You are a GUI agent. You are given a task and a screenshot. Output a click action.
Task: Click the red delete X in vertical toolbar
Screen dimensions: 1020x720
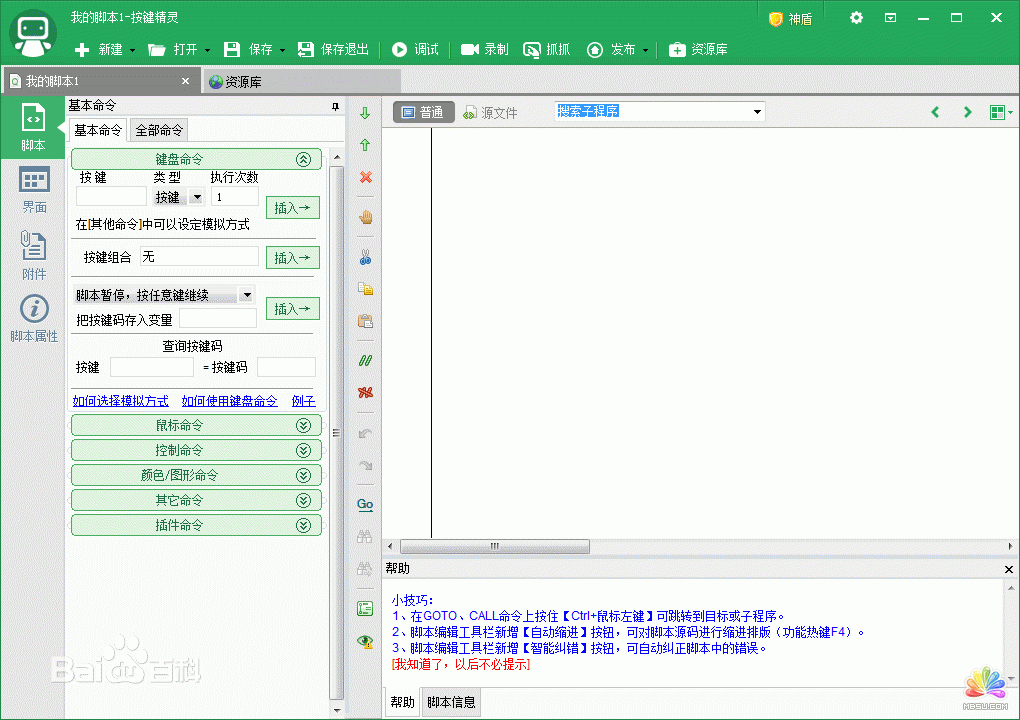click(x=365, y=177)
